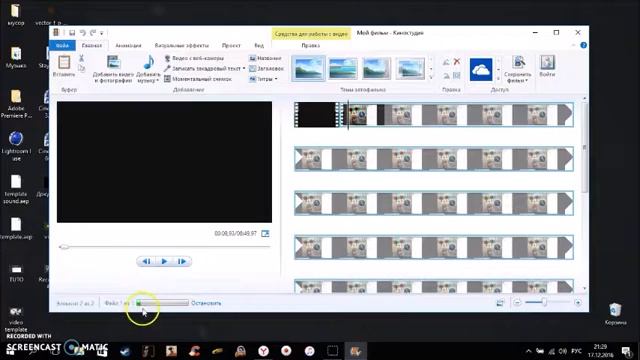Open the Файл (File) menu
Image resolution: width=640 pixels, height=360 pixels.
click(x=62, y=45)
